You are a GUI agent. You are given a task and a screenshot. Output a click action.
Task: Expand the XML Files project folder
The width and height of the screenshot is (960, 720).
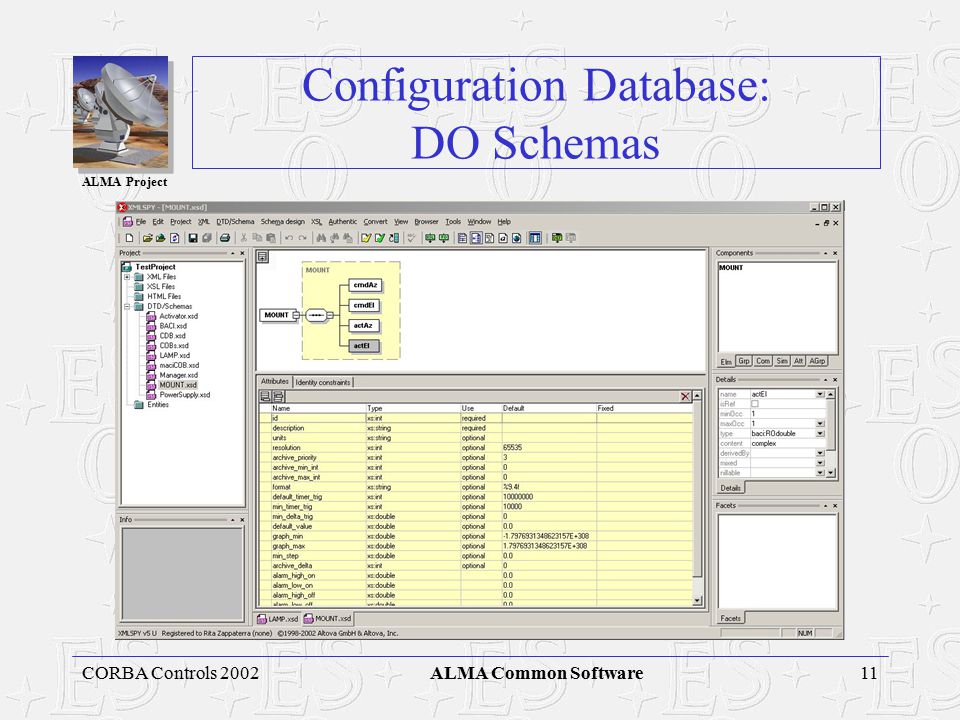click(x=127, y=277)
